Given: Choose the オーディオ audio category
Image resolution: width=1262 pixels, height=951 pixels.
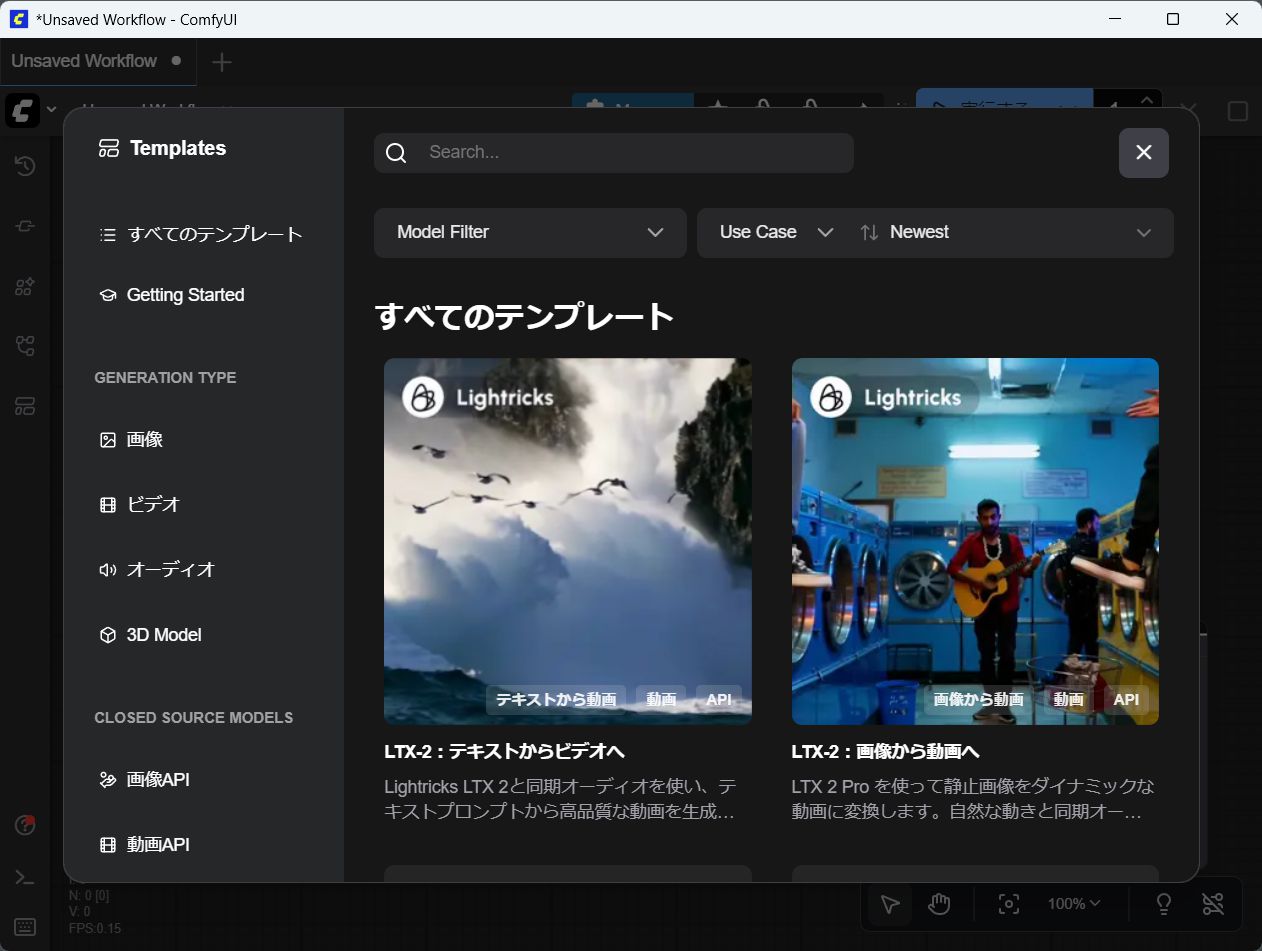Looking at the screenshot, I should pyautogui.click(x=170, y=570).
